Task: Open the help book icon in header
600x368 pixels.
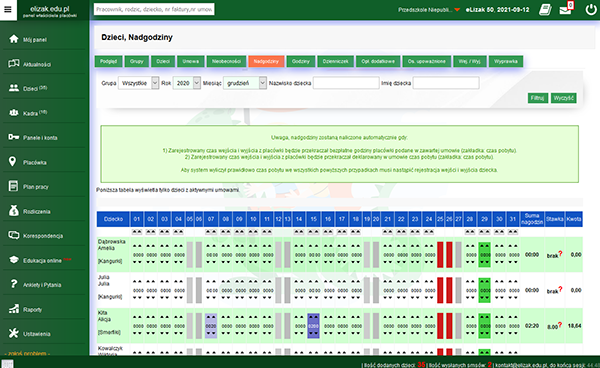Action: click(x=545, y=10)
